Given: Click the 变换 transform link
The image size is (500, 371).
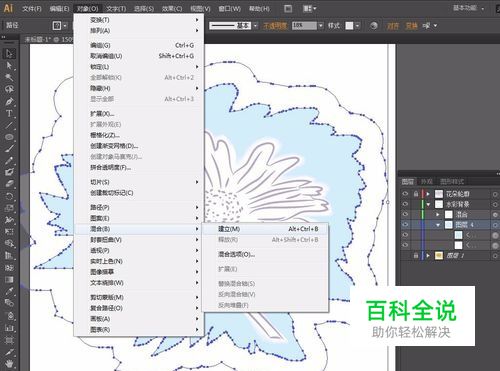Looking at the screenshot, I should [x=411, y=26].
